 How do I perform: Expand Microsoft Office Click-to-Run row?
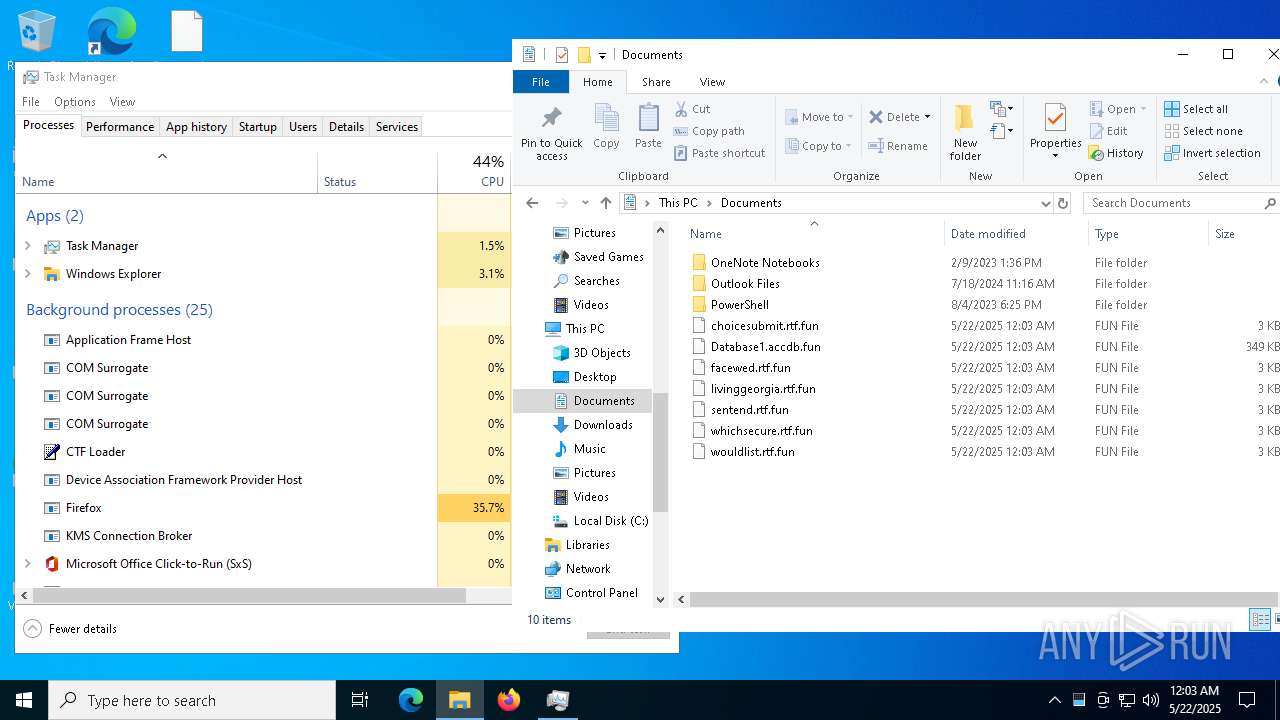27,564
